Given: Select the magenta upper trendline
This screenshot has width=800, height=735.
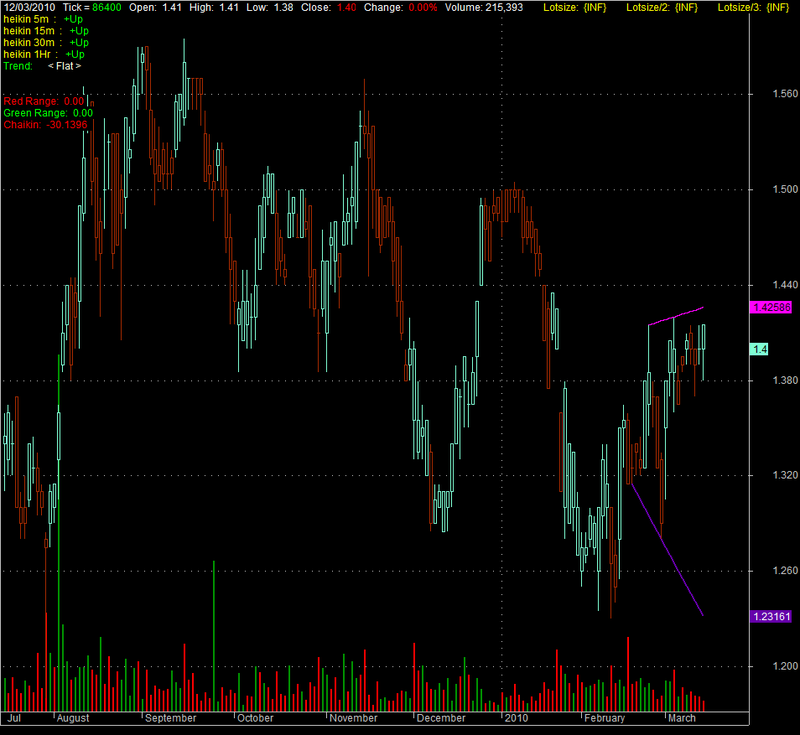Looking at the screenshot, I should (676, 316).
